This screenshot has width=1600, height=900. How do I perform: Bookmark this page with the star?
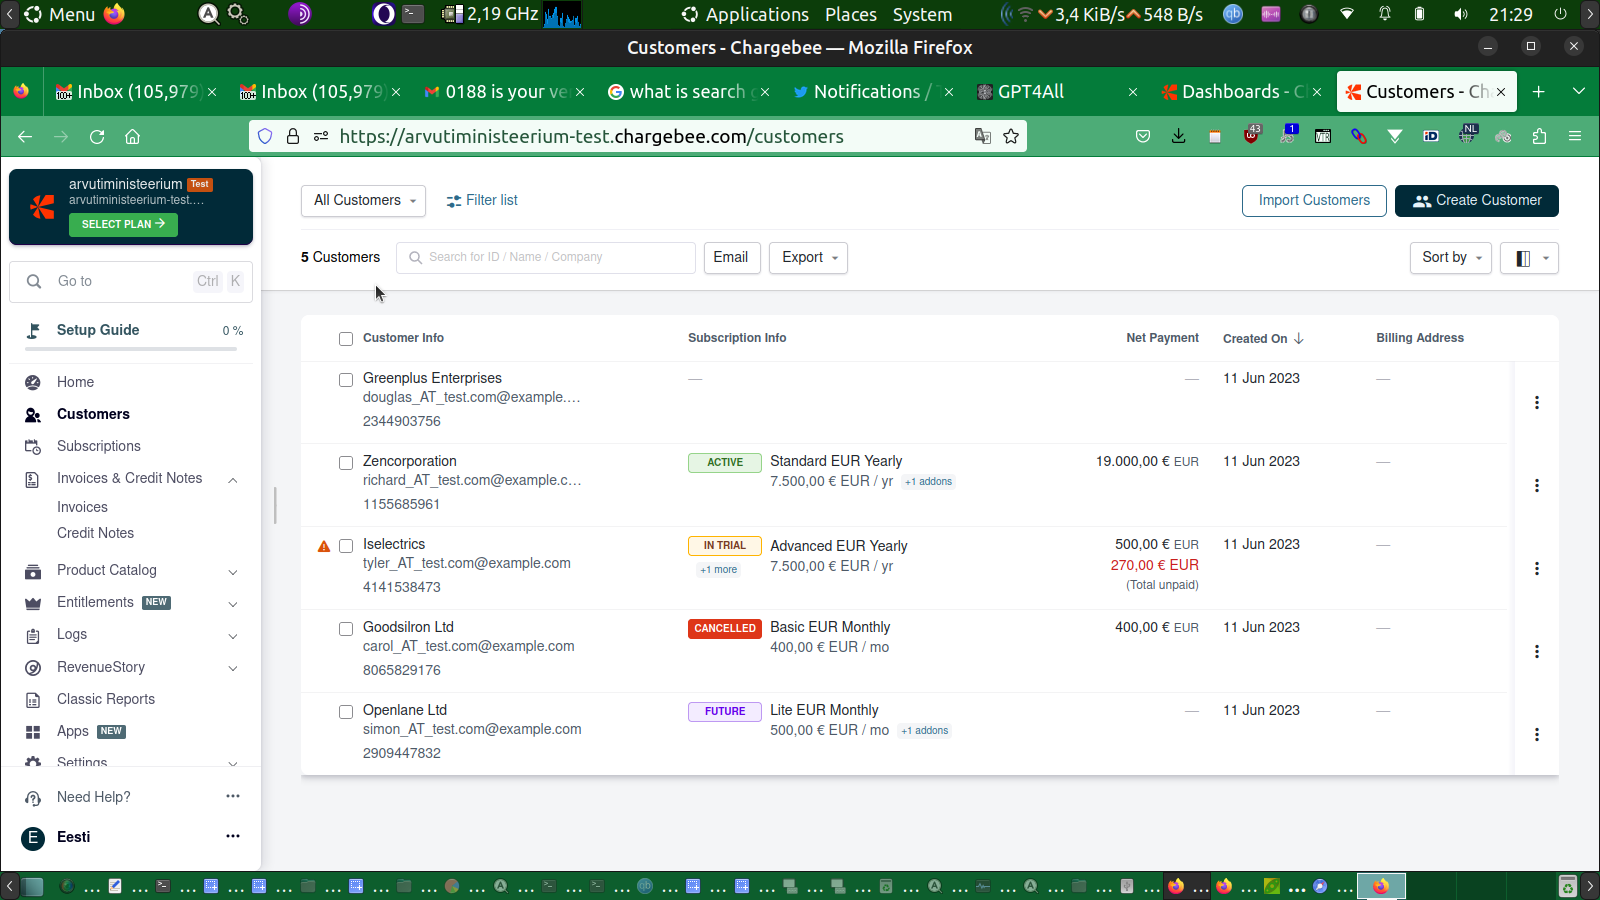(1011, 136)
